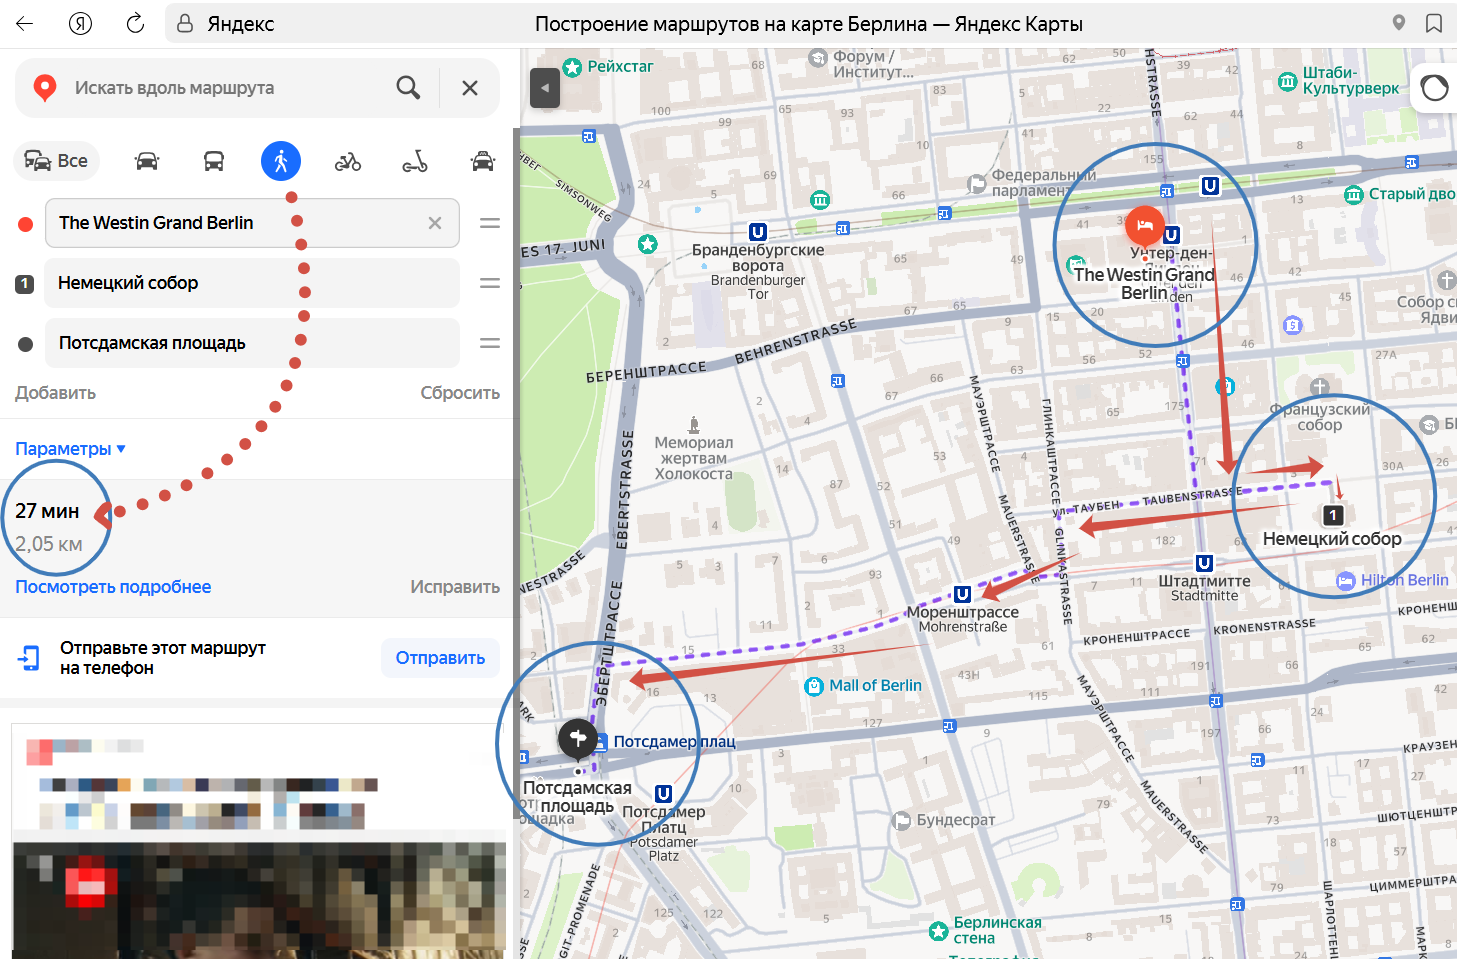This screenshot has height=959, width=1457.
Task: Open 'Посмотреть подробнее' route details
Action: tap(113, 587)
